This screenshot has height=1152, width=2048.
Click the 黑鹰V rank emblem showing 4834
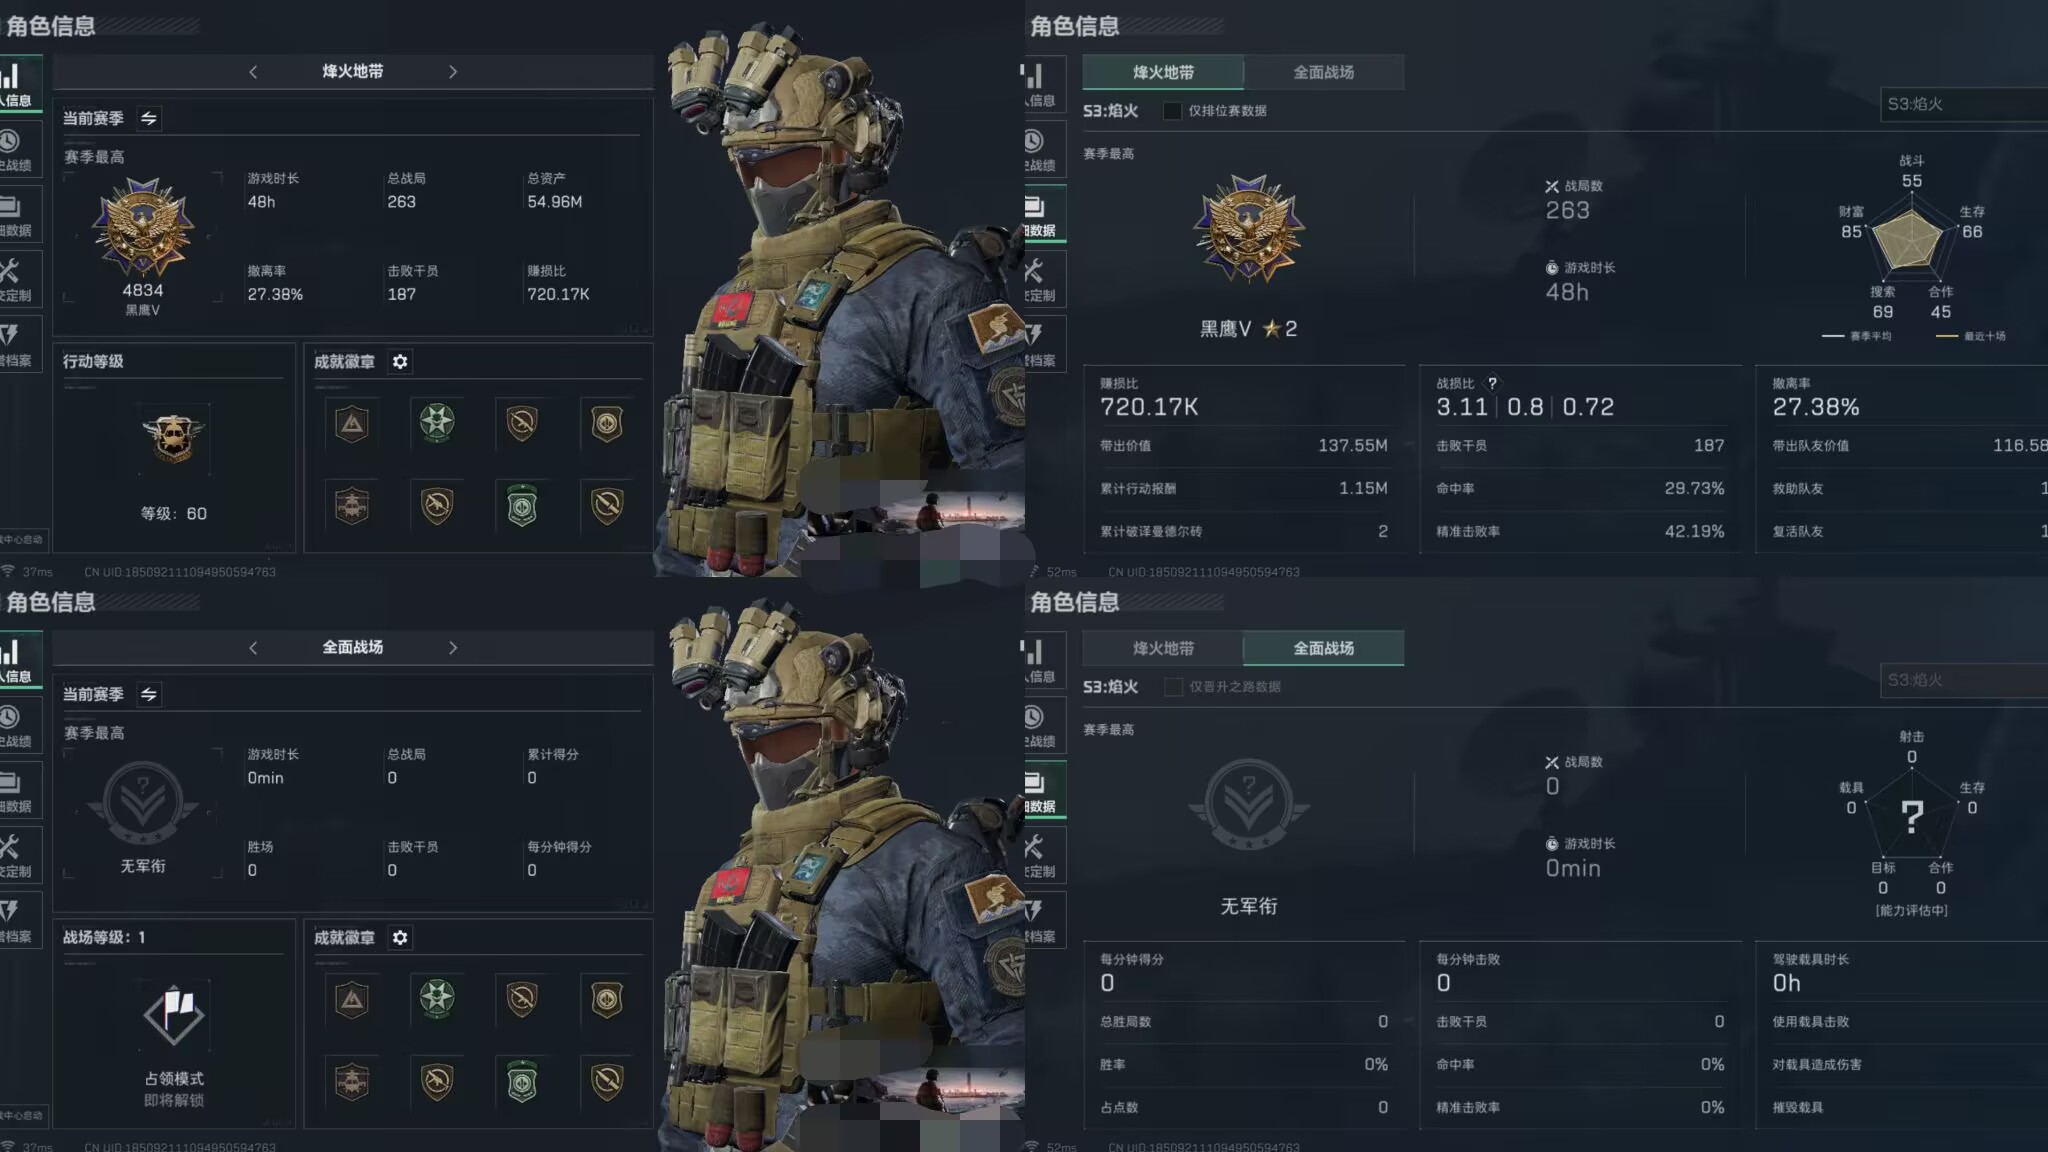(x=143, y=227)
